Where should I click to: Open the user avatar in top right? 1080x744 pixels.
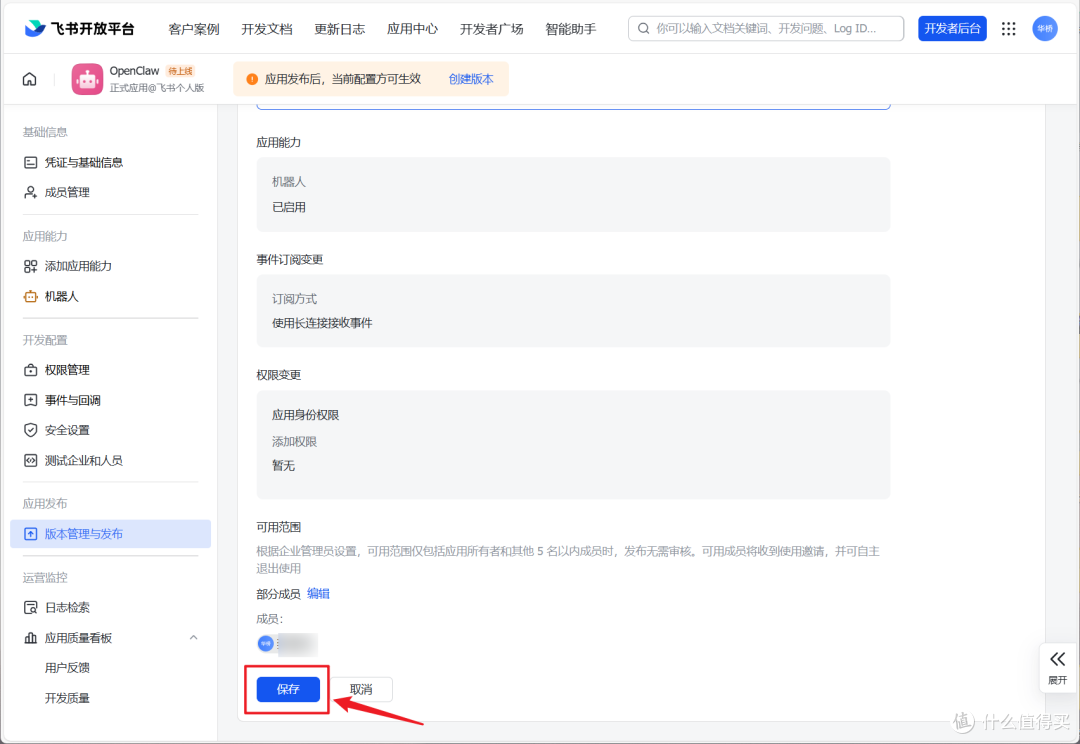[1045, 28]
